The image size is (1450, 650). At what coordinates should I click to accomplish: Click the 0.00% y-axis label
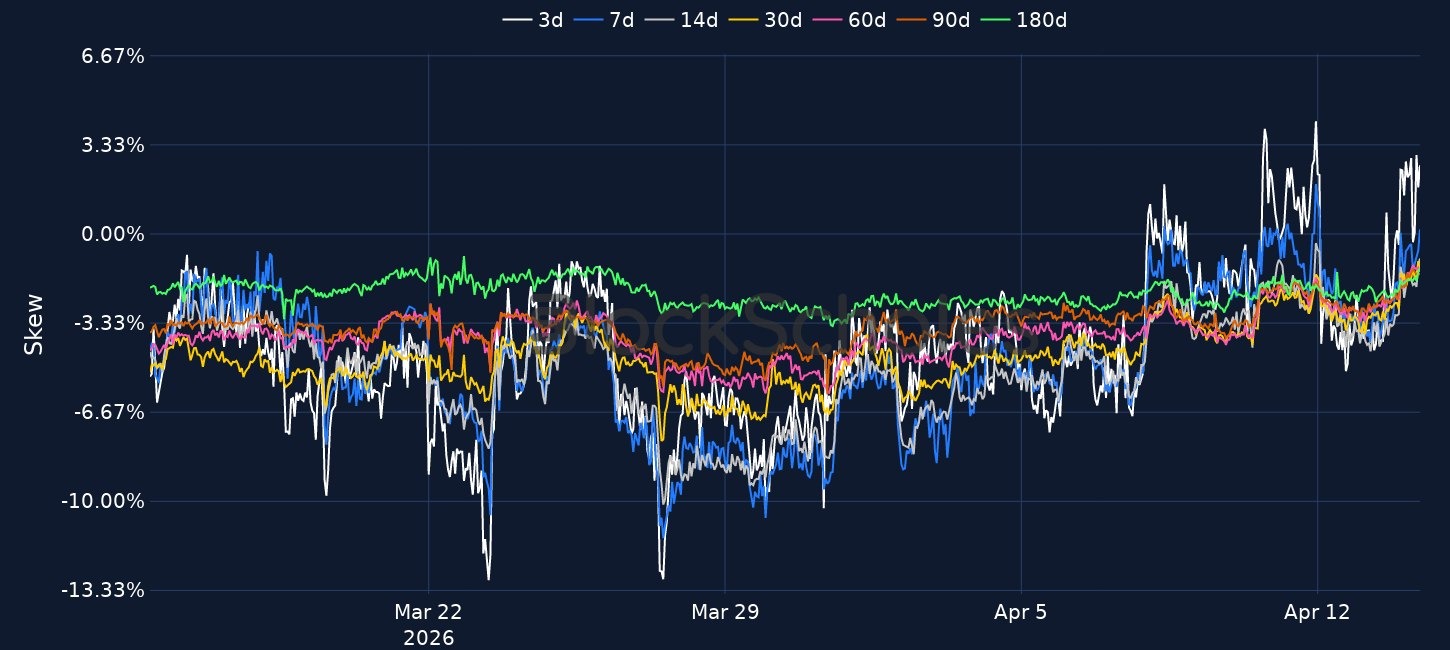click(x=113, y=235)
